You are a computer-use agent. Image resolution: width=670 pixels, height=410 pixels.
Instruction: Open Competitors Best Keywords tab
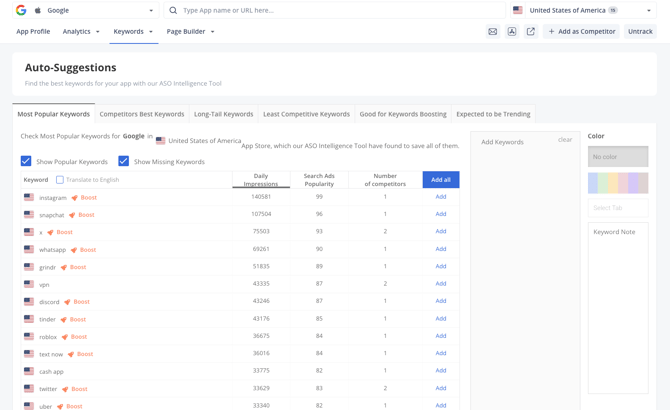(142, 114)
